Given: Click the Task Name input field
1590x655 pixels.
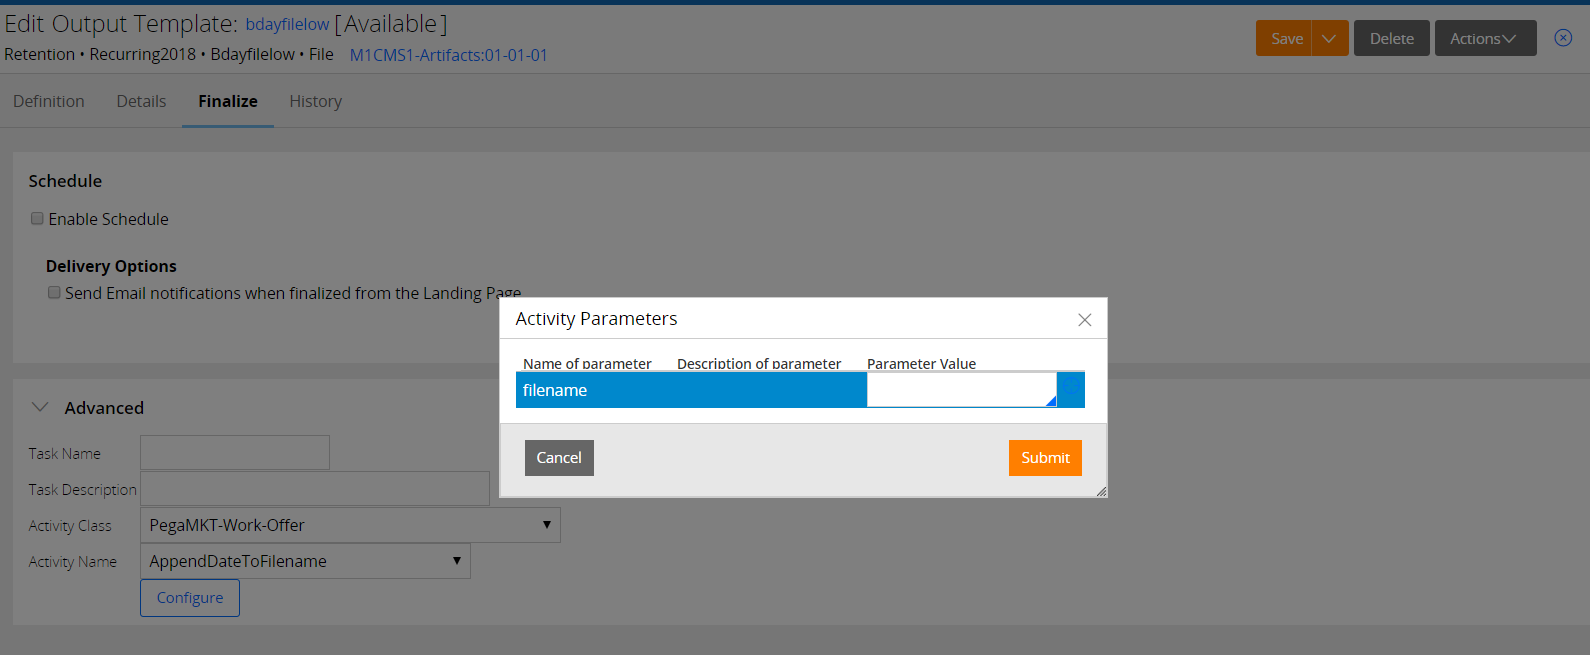Looking at the screenshot, I should point(235,453).
